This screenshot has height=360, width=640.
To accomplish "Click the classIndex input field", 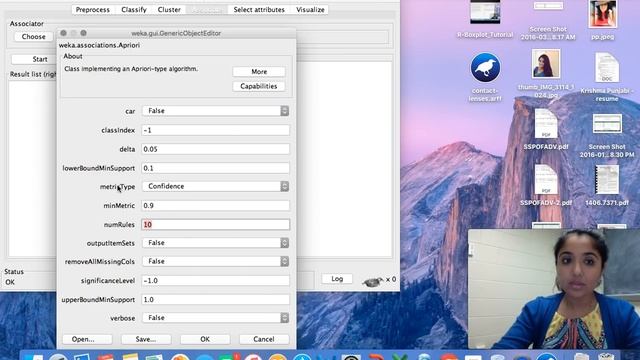I will (216, 130).
